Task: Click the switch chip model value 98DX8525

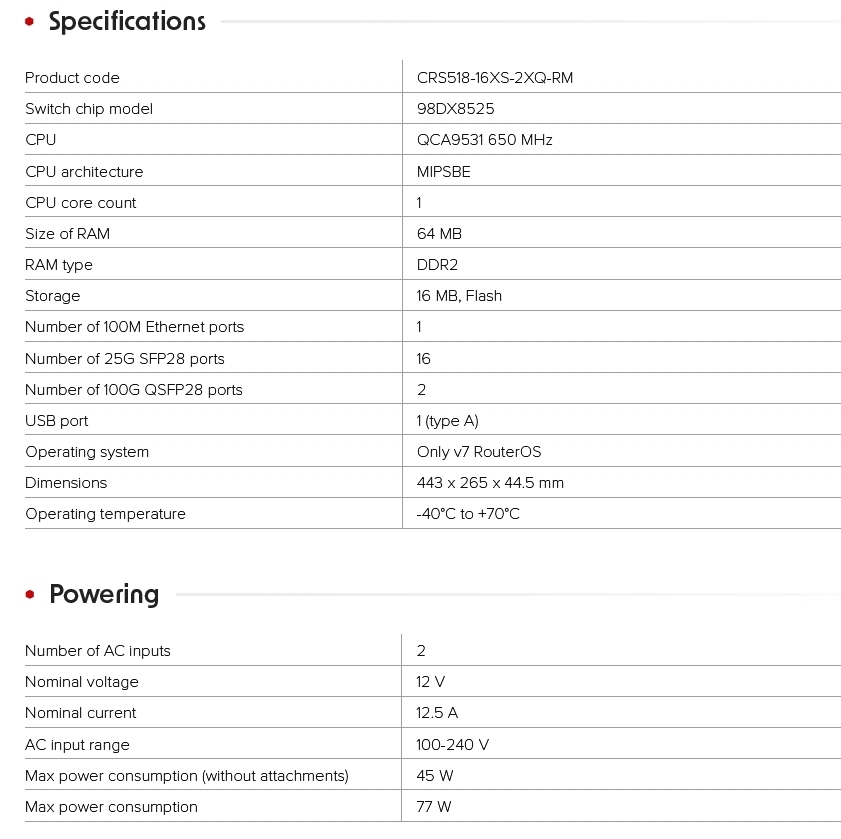Action: 455,109
